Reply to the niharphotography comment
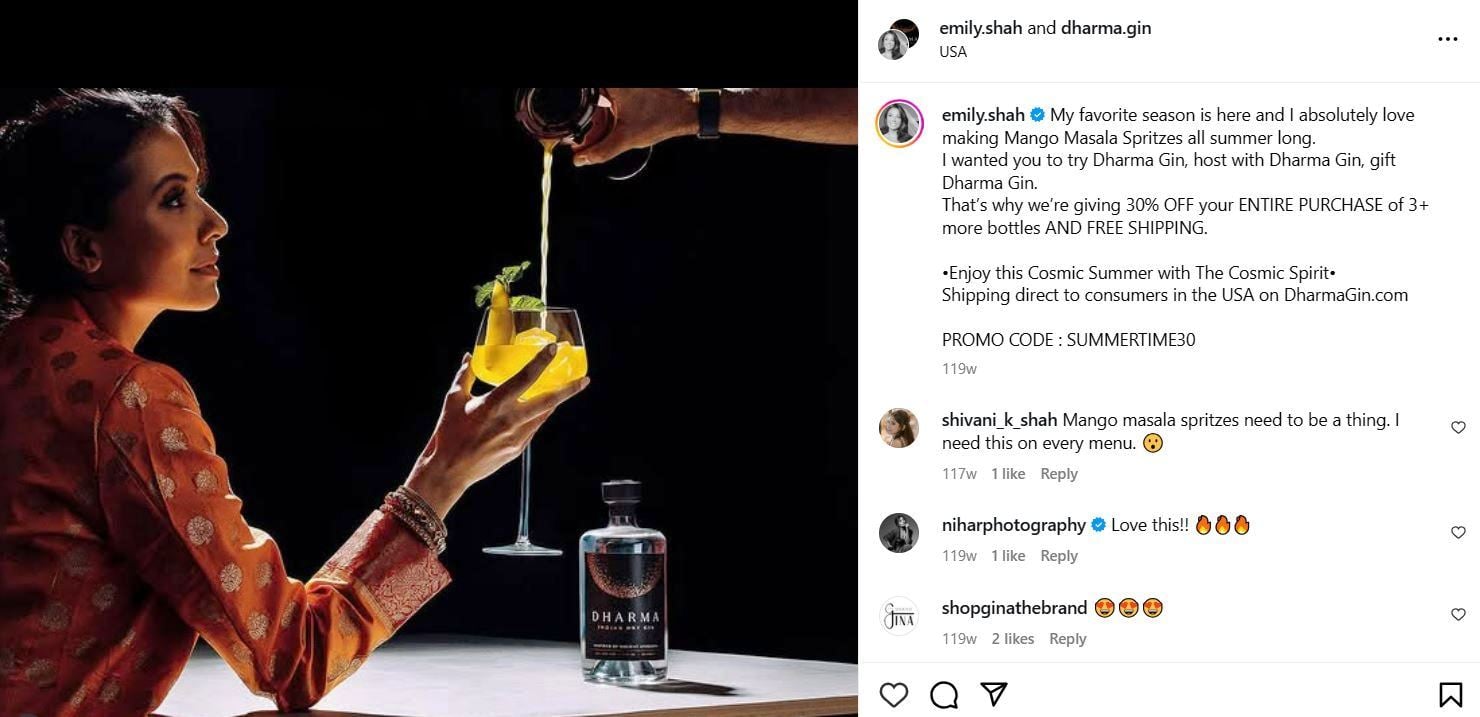 (x=1058, y=556)
